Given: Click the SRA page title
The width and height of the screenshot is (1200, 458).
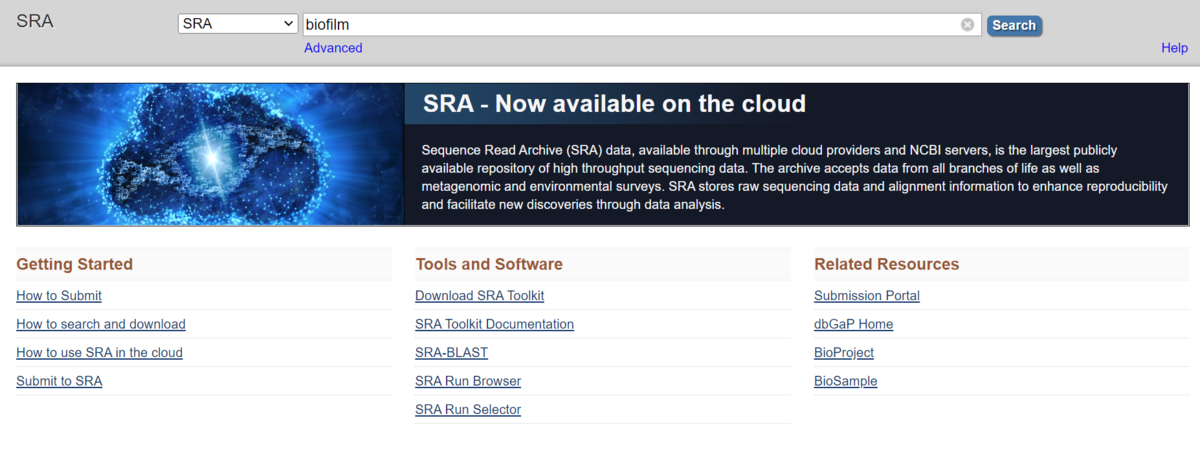Looking at the screenshot, I should (x=35, y=21).
